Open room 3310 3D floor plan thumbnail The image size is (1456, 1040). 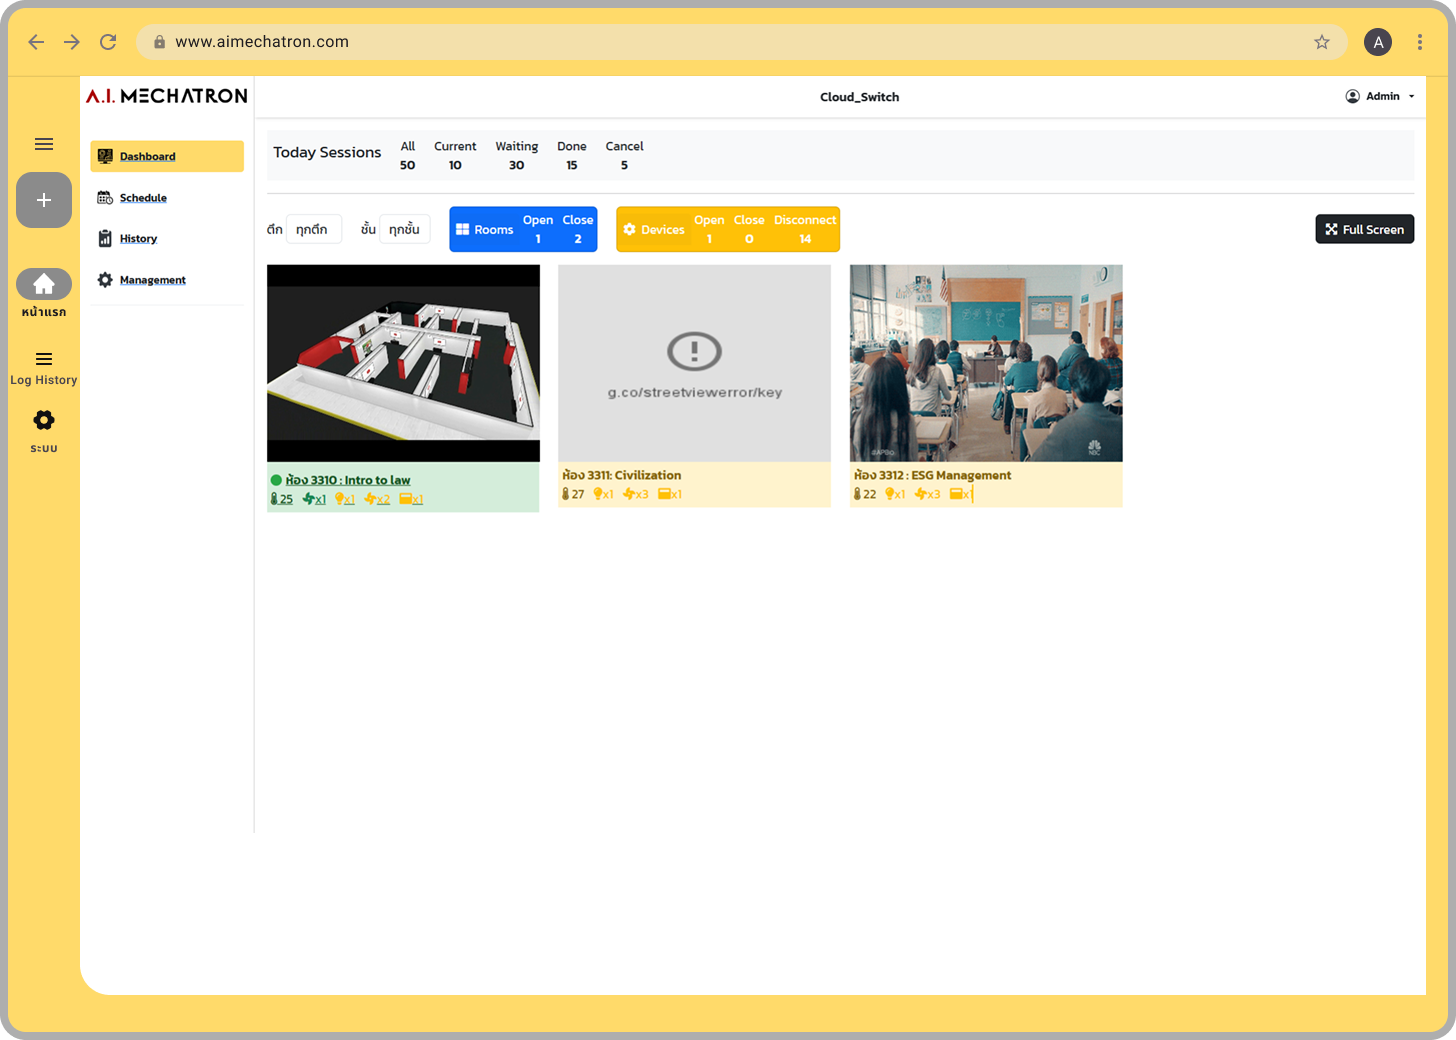[x=403, y=363]
